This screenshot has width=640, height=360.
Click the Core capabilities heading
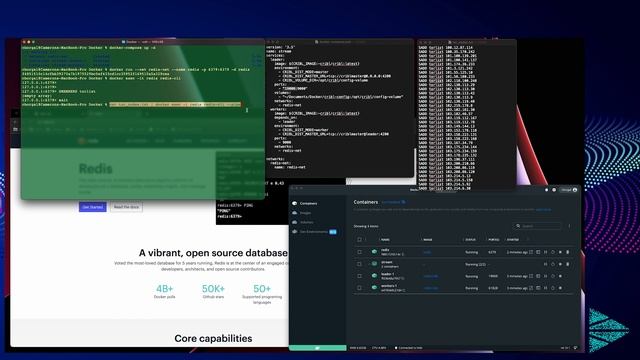[213, 338]
